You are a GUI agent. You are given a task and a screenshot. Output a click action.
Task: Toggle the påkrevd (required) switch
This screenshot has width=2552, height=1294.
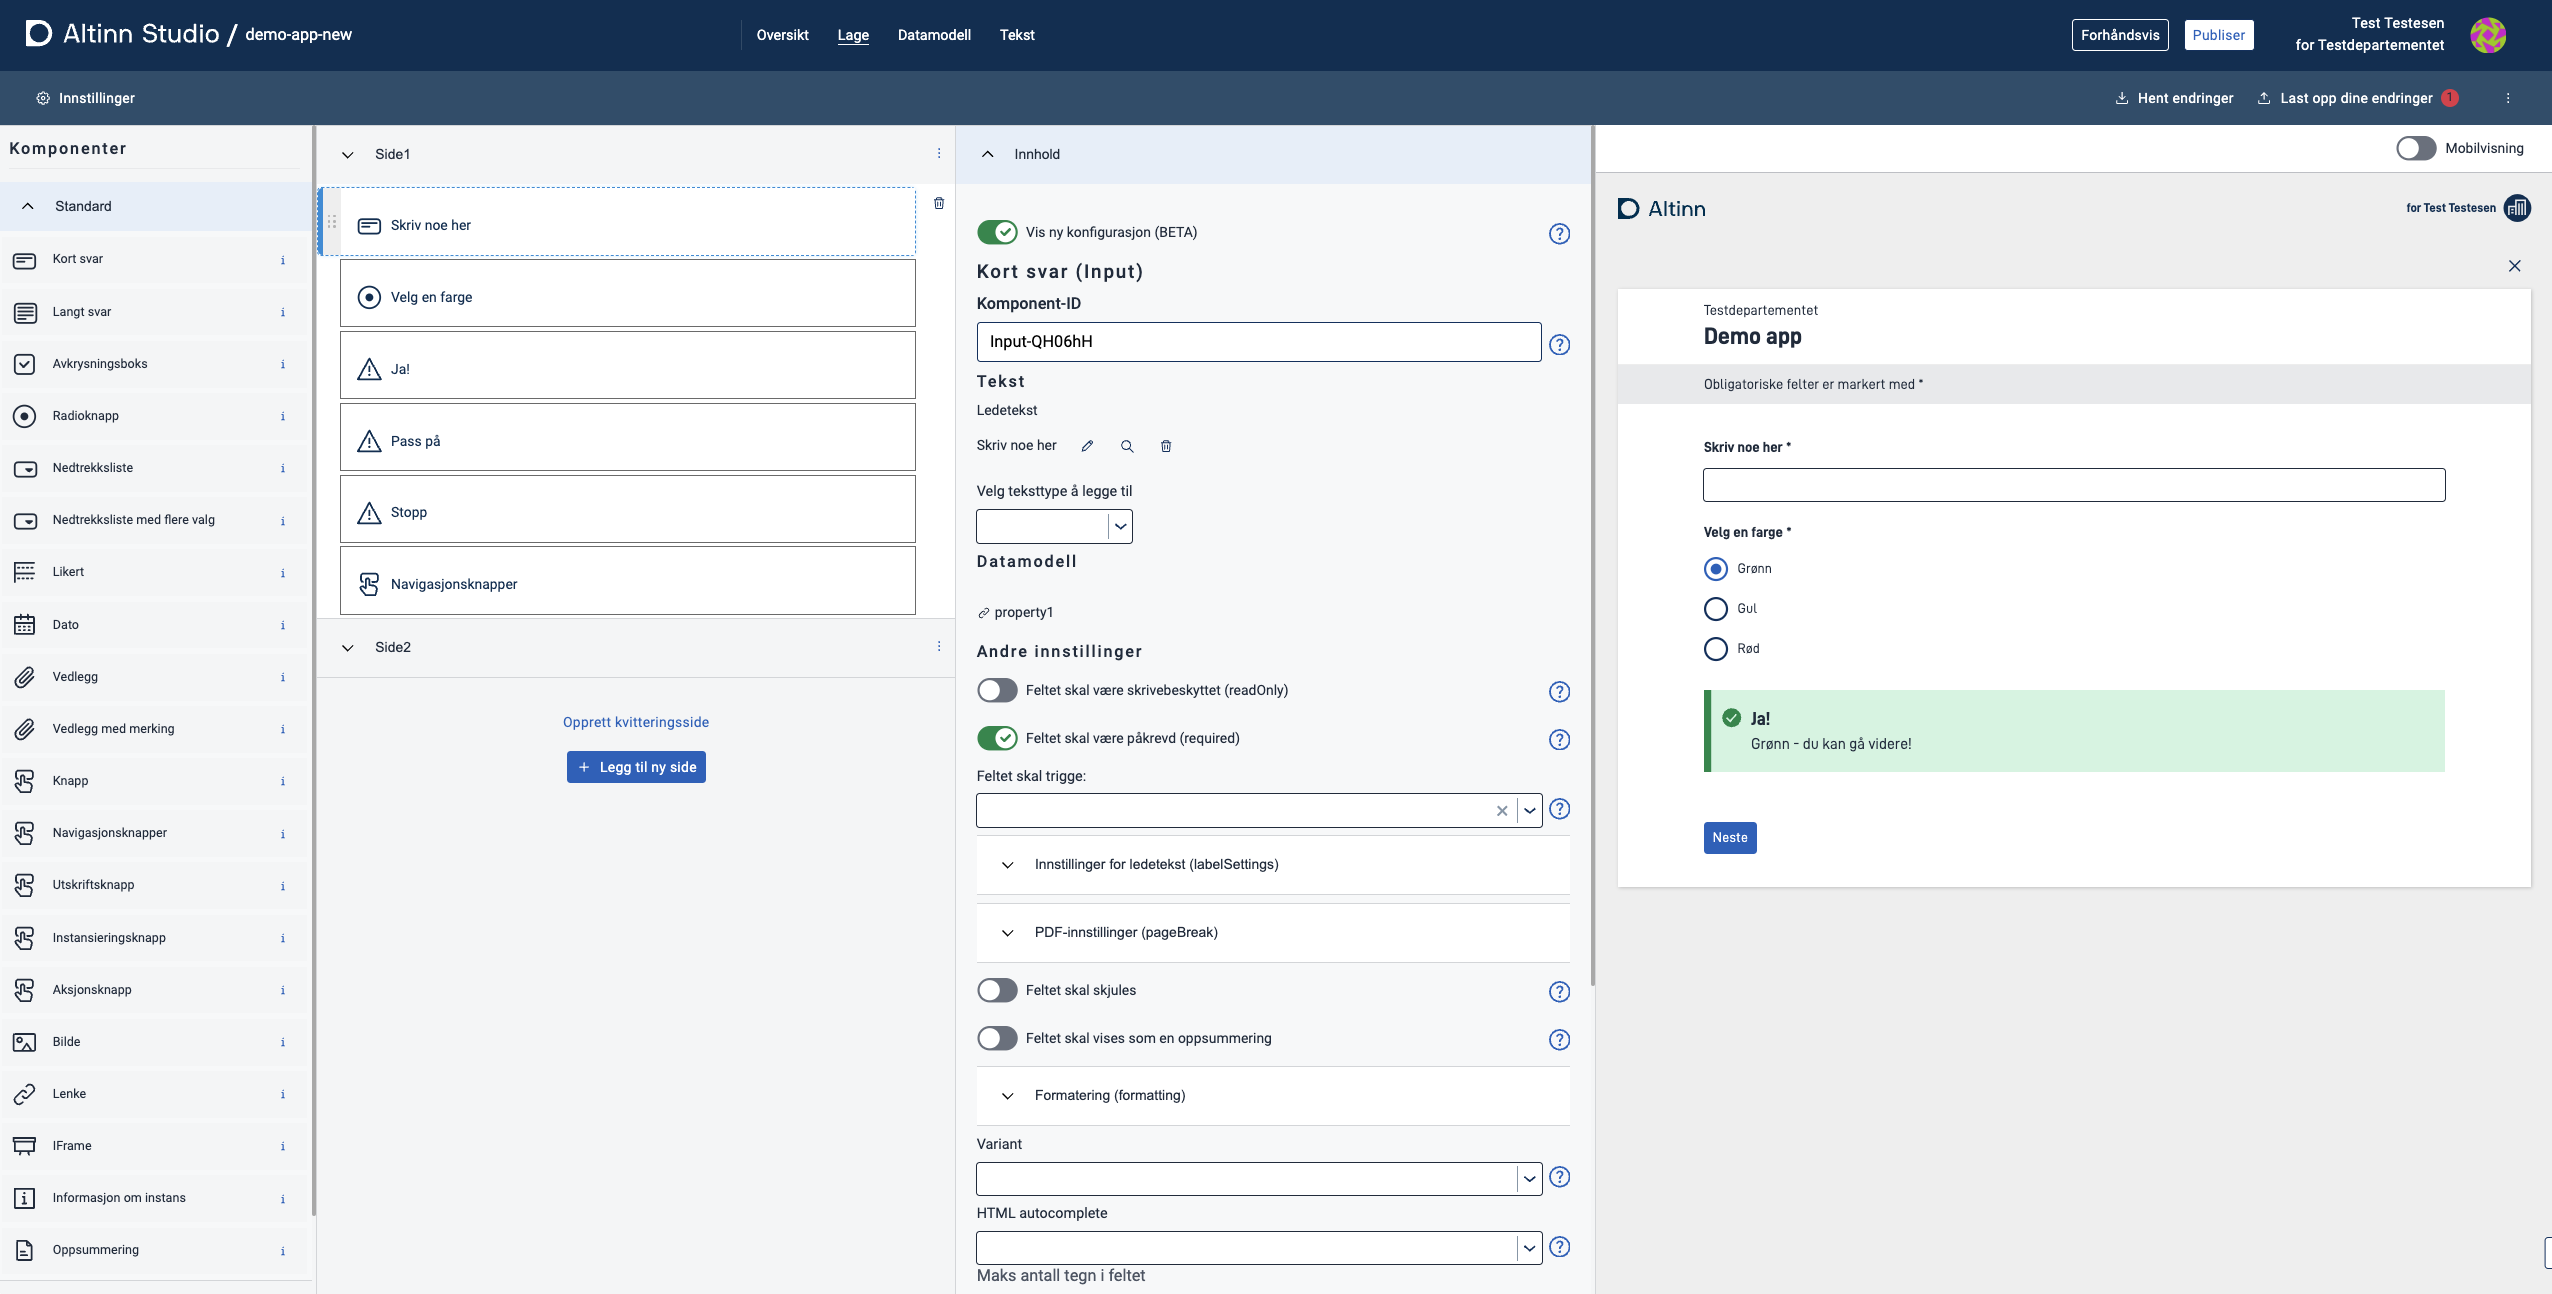[997, 738]
